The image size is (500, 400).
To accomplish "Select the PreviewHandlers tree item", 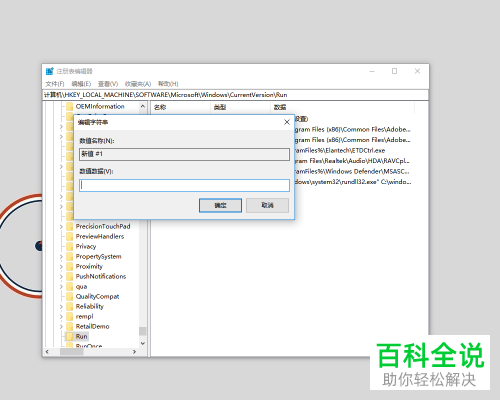I will click(100, 236).
